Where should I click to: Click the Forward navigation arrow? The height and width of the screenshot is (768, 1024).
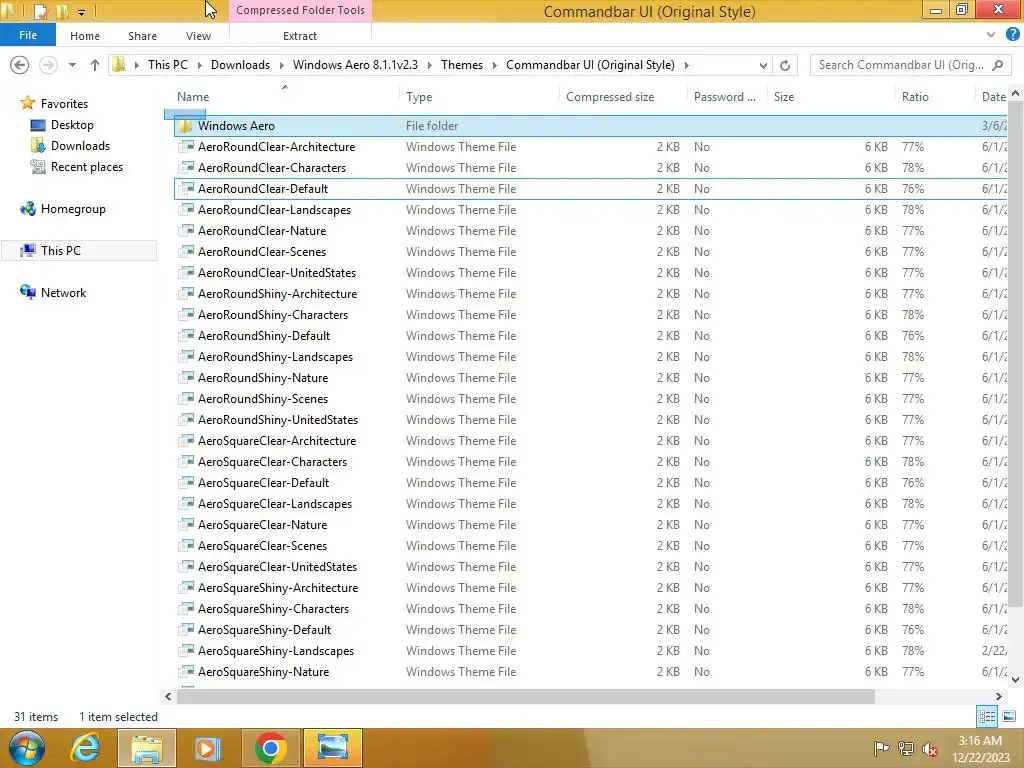48,65
